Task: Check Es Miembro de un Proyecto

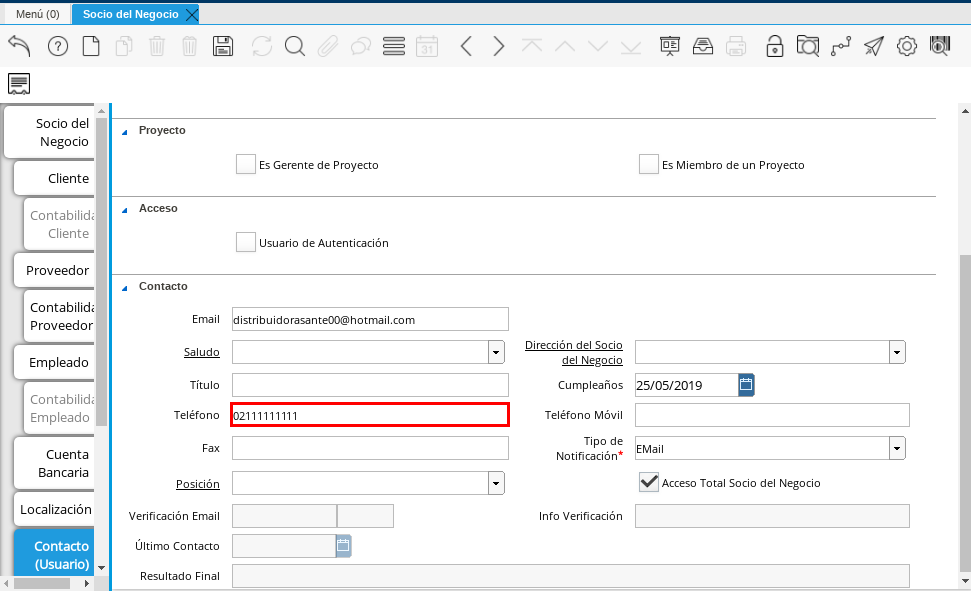Action: [x=649, y=165]
